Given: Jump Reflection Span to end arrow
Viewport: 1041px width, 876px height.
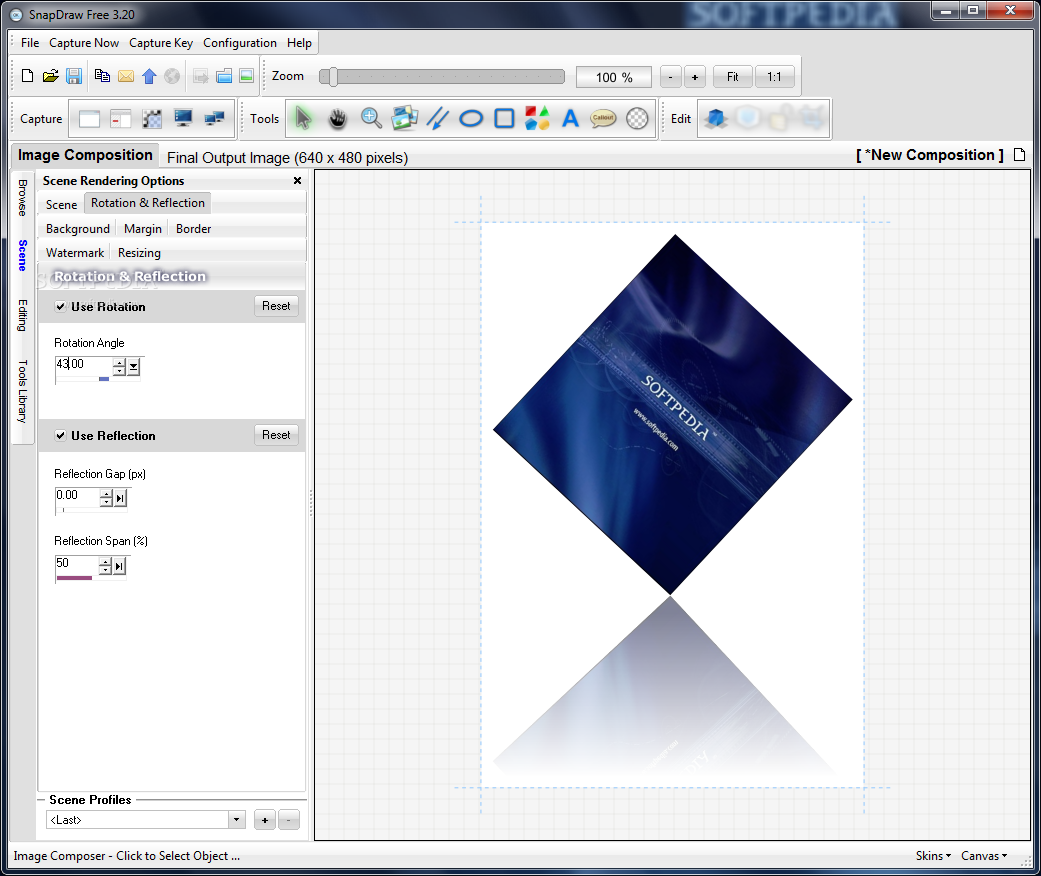Looking at the screenshot, I should (119, 565).
